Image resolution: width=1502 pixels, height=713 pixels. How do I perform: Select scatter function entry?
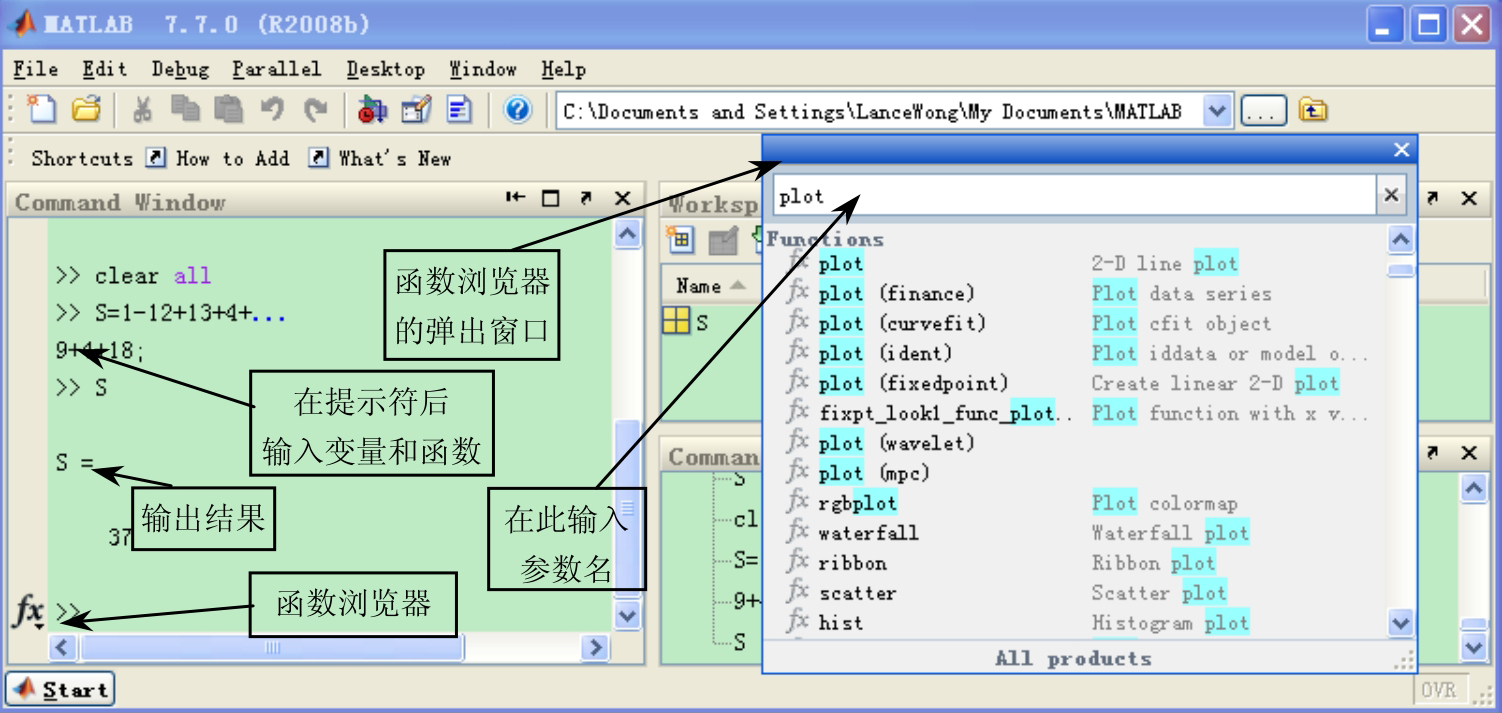coord(1077,593)
